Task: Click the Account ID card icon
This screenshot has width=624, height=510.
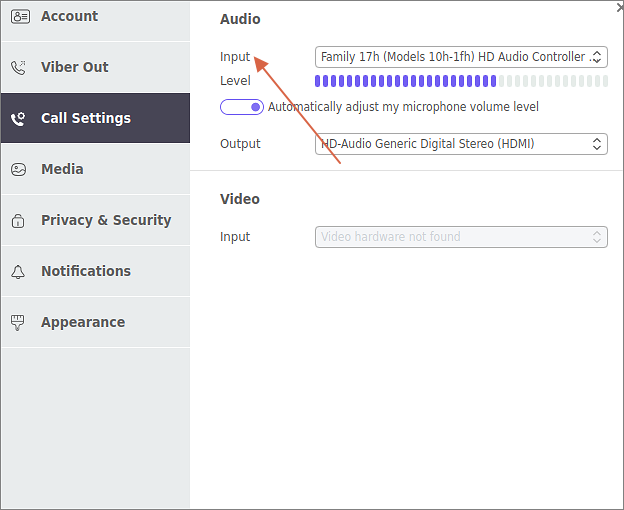Action: pos(19,16)
